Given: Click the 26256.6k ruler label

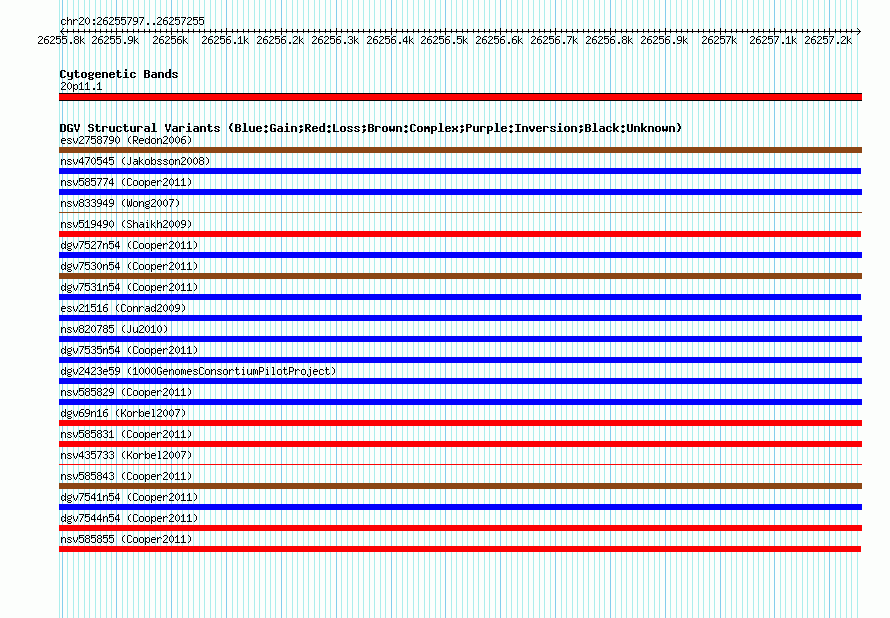Looking at the screenshot, I should point(499,40).
